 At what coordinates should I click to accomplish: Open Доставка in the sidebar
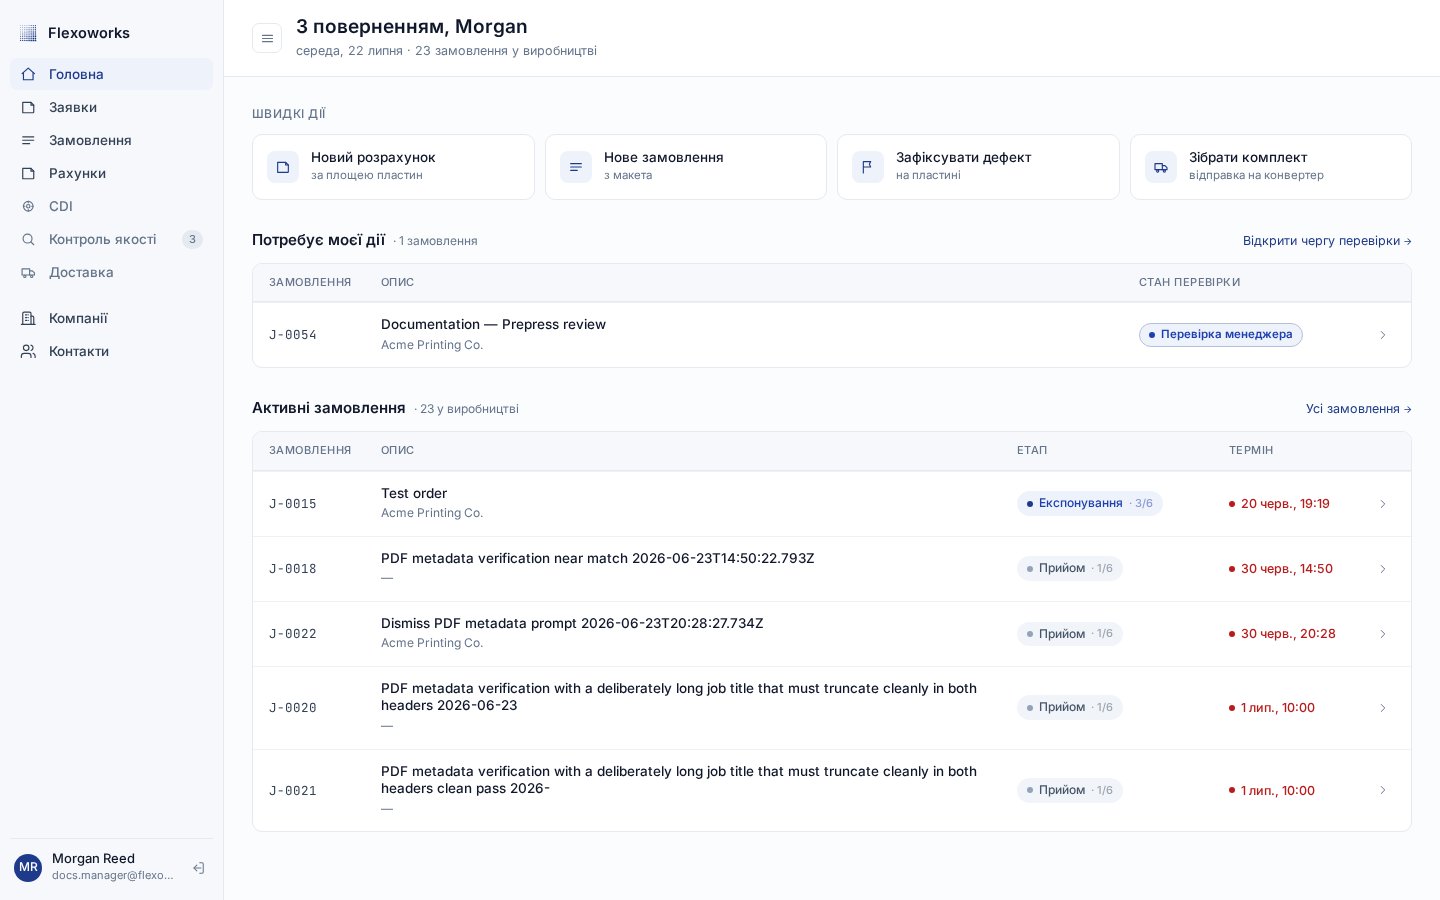pyautogui.click(x=111, y=272)
